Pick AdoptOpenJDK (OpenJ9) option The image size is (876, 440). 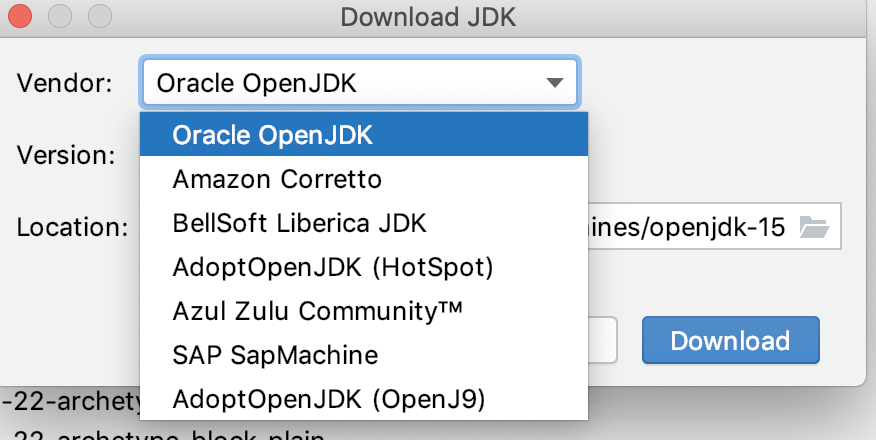tap(364, 399)
